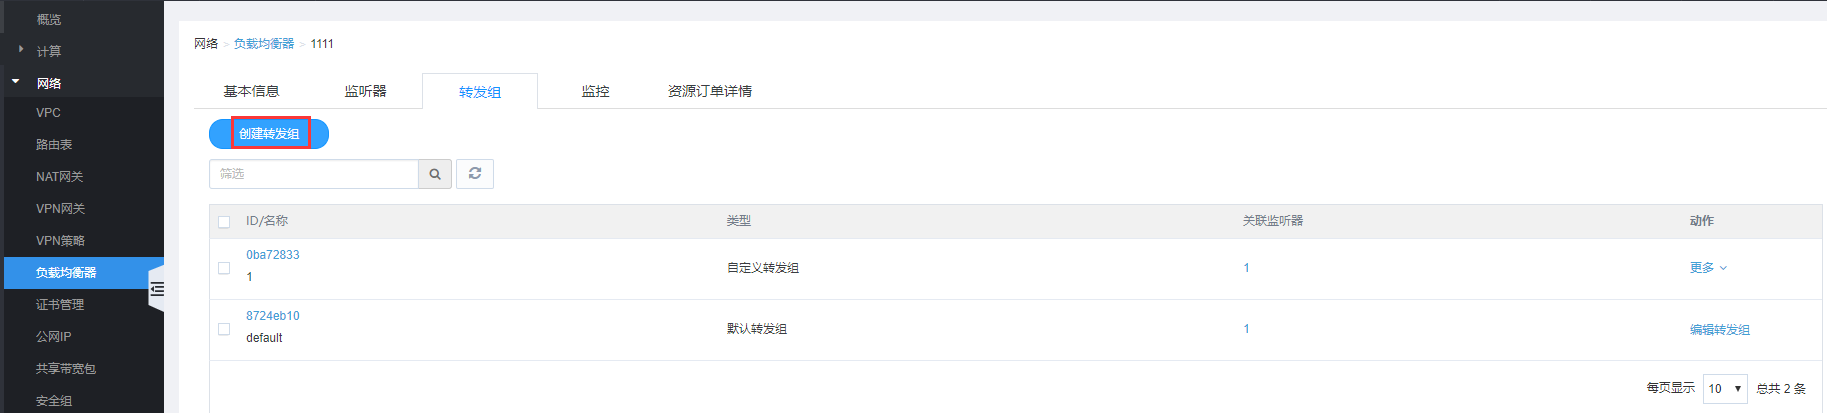Go to the 监控 tab
The height and width of the screenshot is (413, 1827).
pyautogui.click(x=595, y=91)
